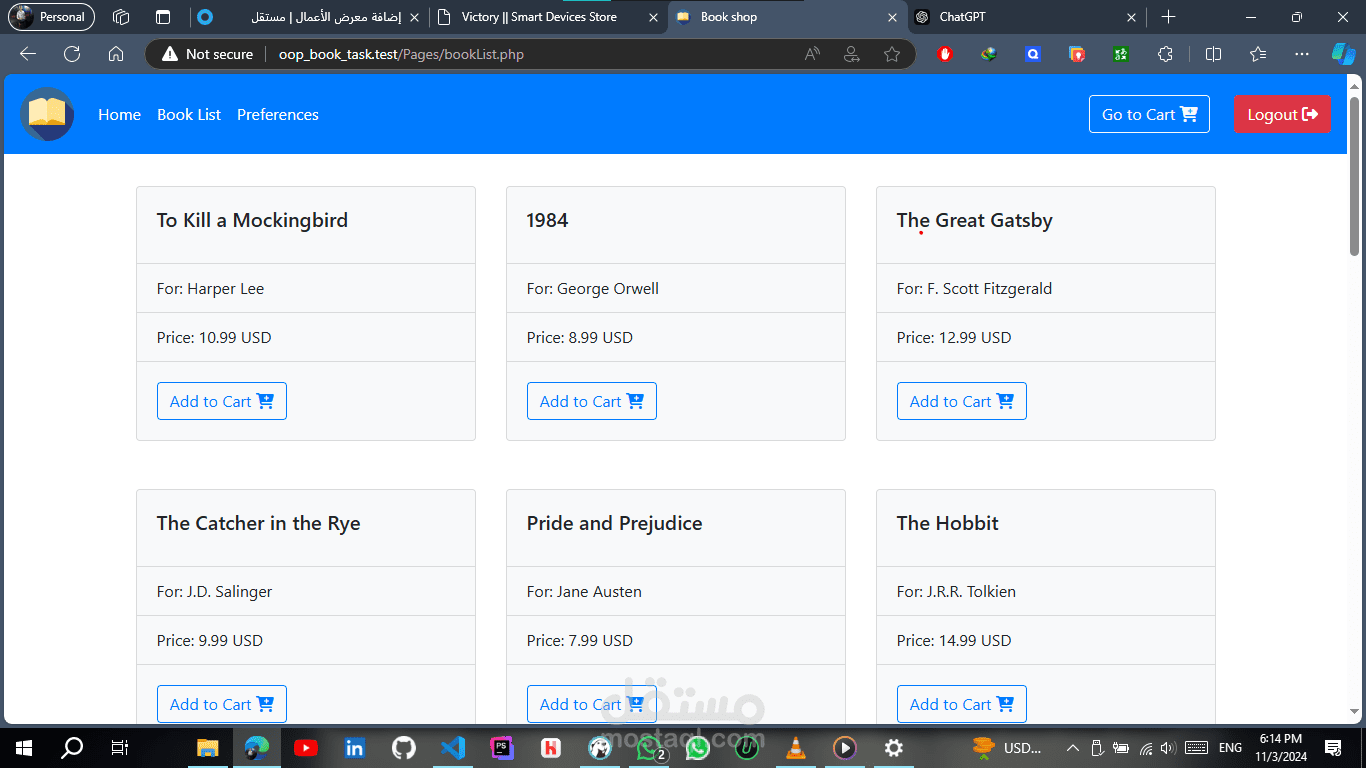Viewport: 1366px width, 768px height.
Task: Add To Kill a Mockingbird to cart
Action: (x=222, y=401)
